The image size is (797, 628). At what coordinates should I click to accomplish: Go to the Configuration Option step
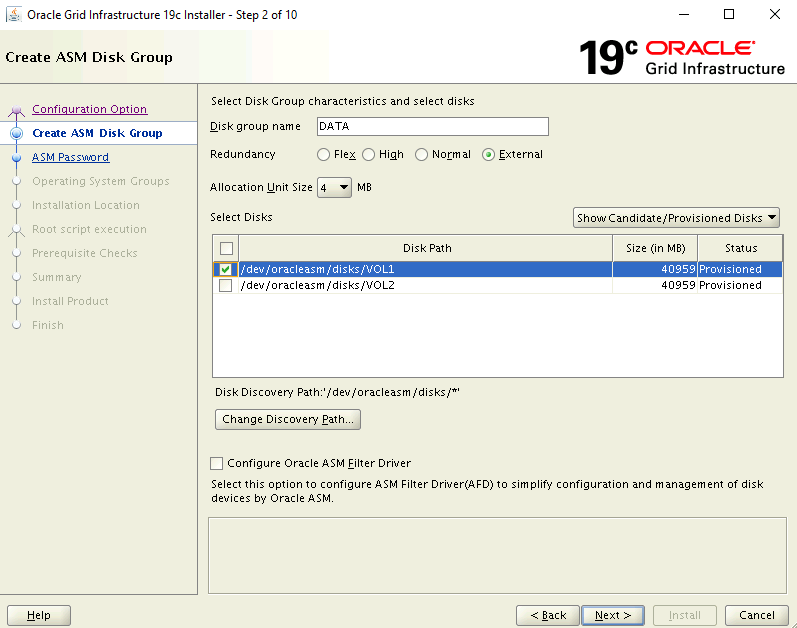click(89, 109)
